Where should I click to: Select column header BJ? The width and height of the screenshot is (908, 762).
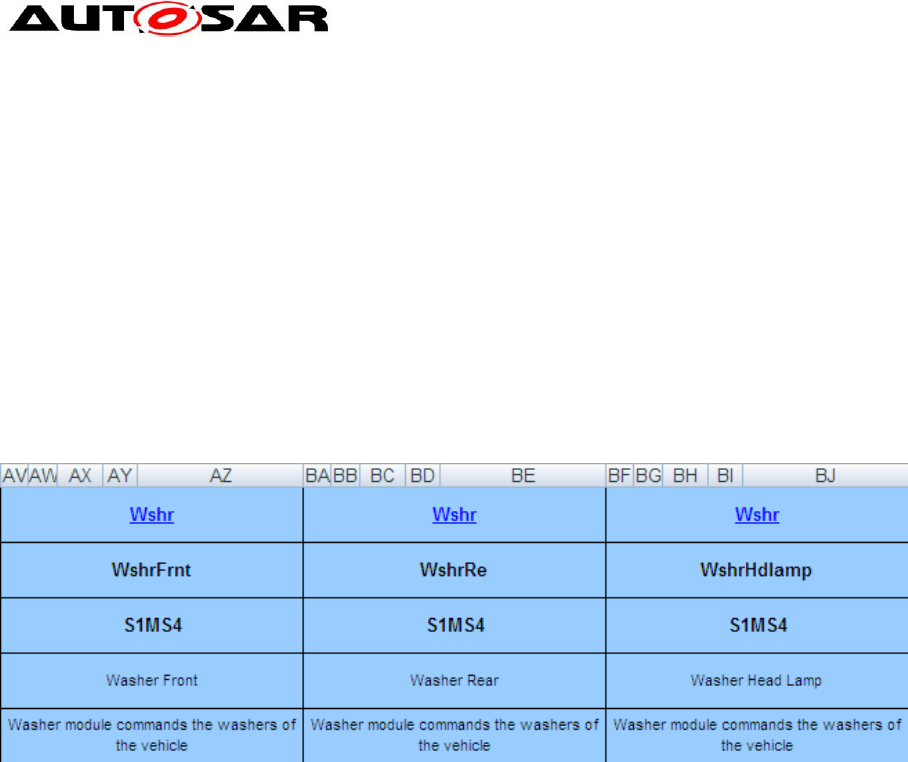(825, 475)
